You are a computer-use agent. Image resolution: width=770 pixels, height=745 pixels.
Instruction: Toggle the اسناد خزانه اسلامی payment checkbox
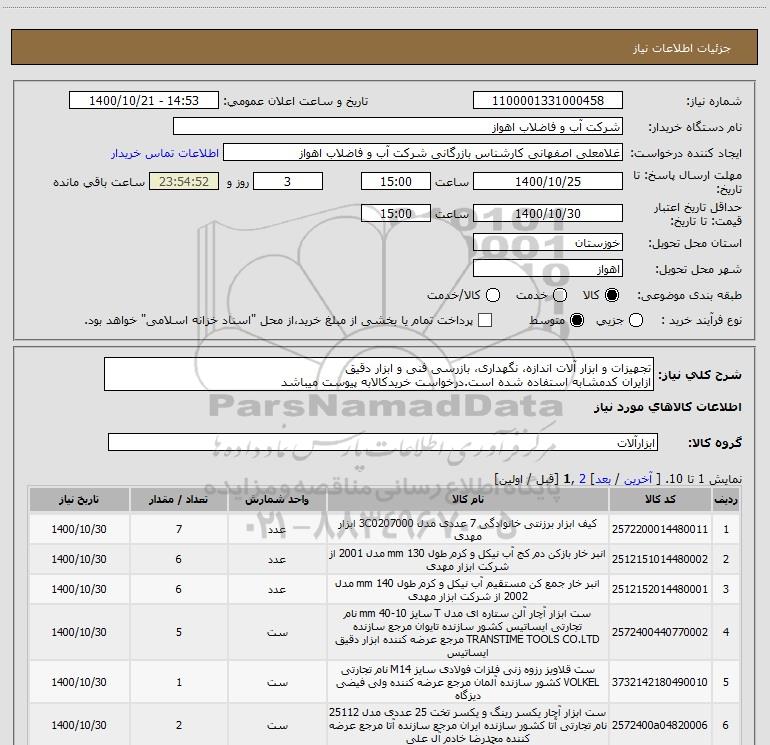point(485,320)
